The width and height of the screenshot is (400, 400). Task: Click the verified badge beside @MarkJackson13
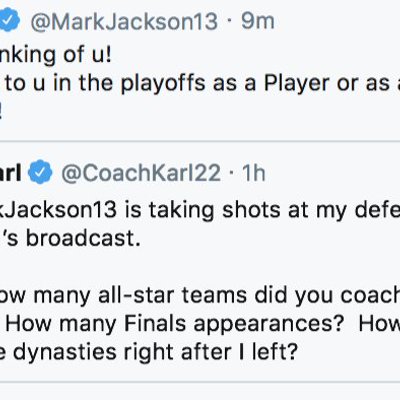[10, 21]
